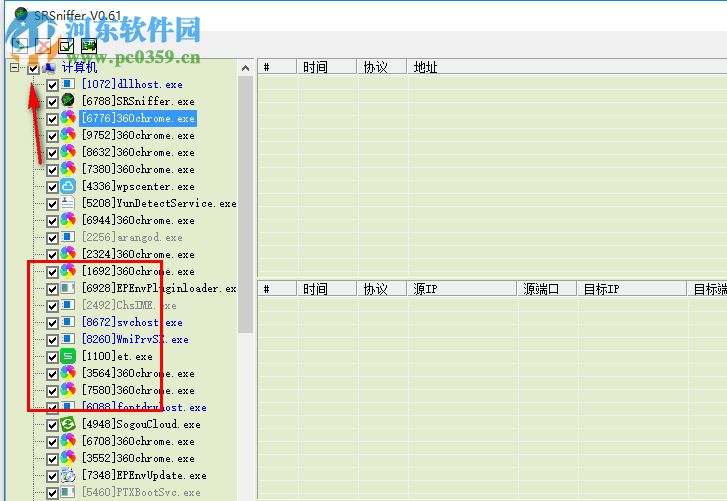
Task: Toggle the checkbox for [3552]360chrome.exe
Action: point(52,459)
